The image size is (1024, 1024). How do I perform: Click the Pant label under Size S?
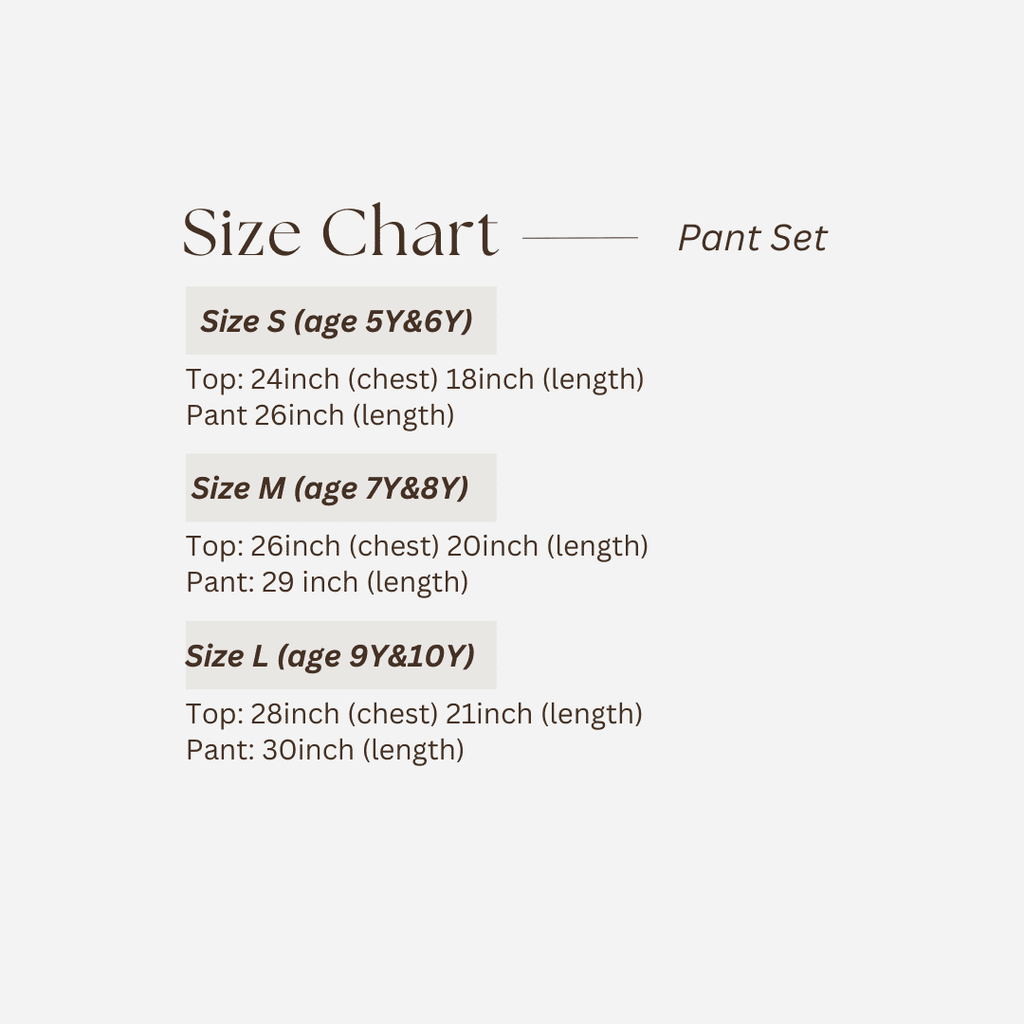[x=216, y=415]
